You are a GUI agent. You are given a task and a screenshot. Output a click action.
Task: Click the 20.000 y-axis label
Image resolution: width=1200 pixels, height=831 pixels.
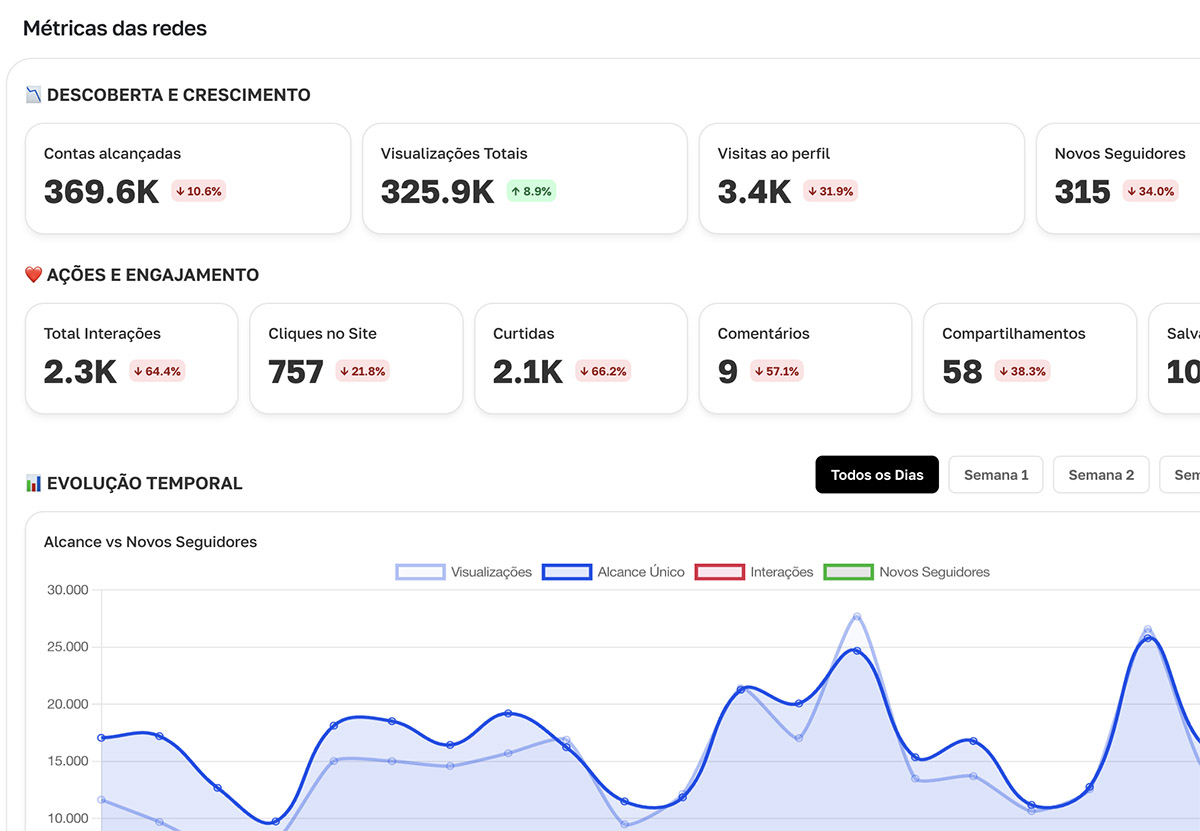pyautogui.click(x=68, y=704)
